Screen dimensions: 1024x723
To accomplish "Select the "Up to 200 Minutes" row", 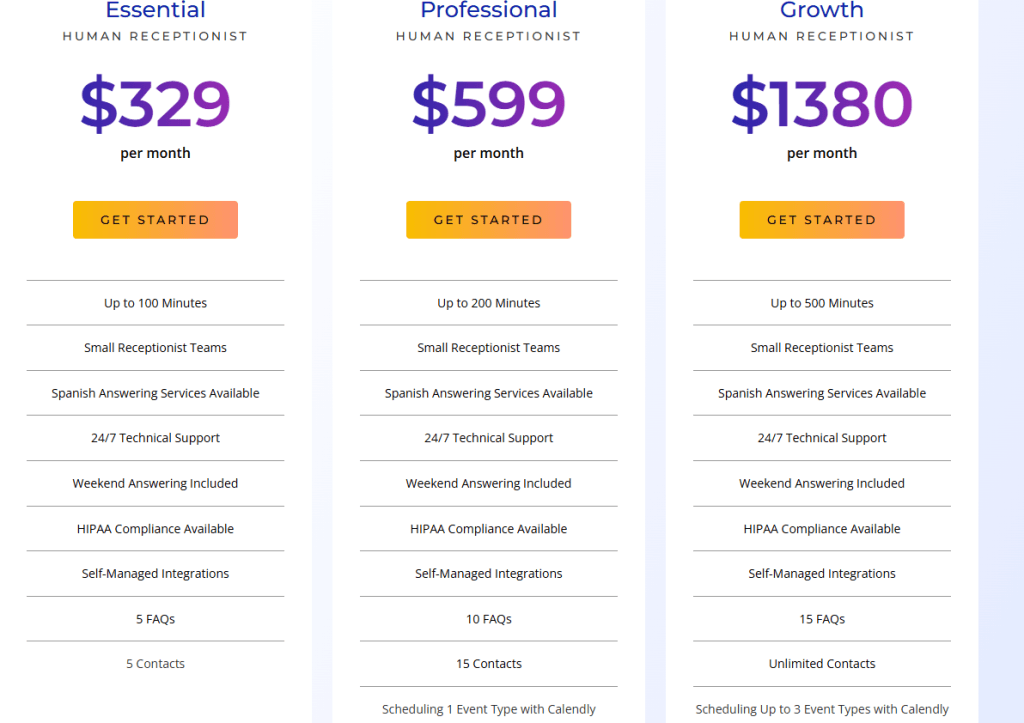I will point(488,303).
